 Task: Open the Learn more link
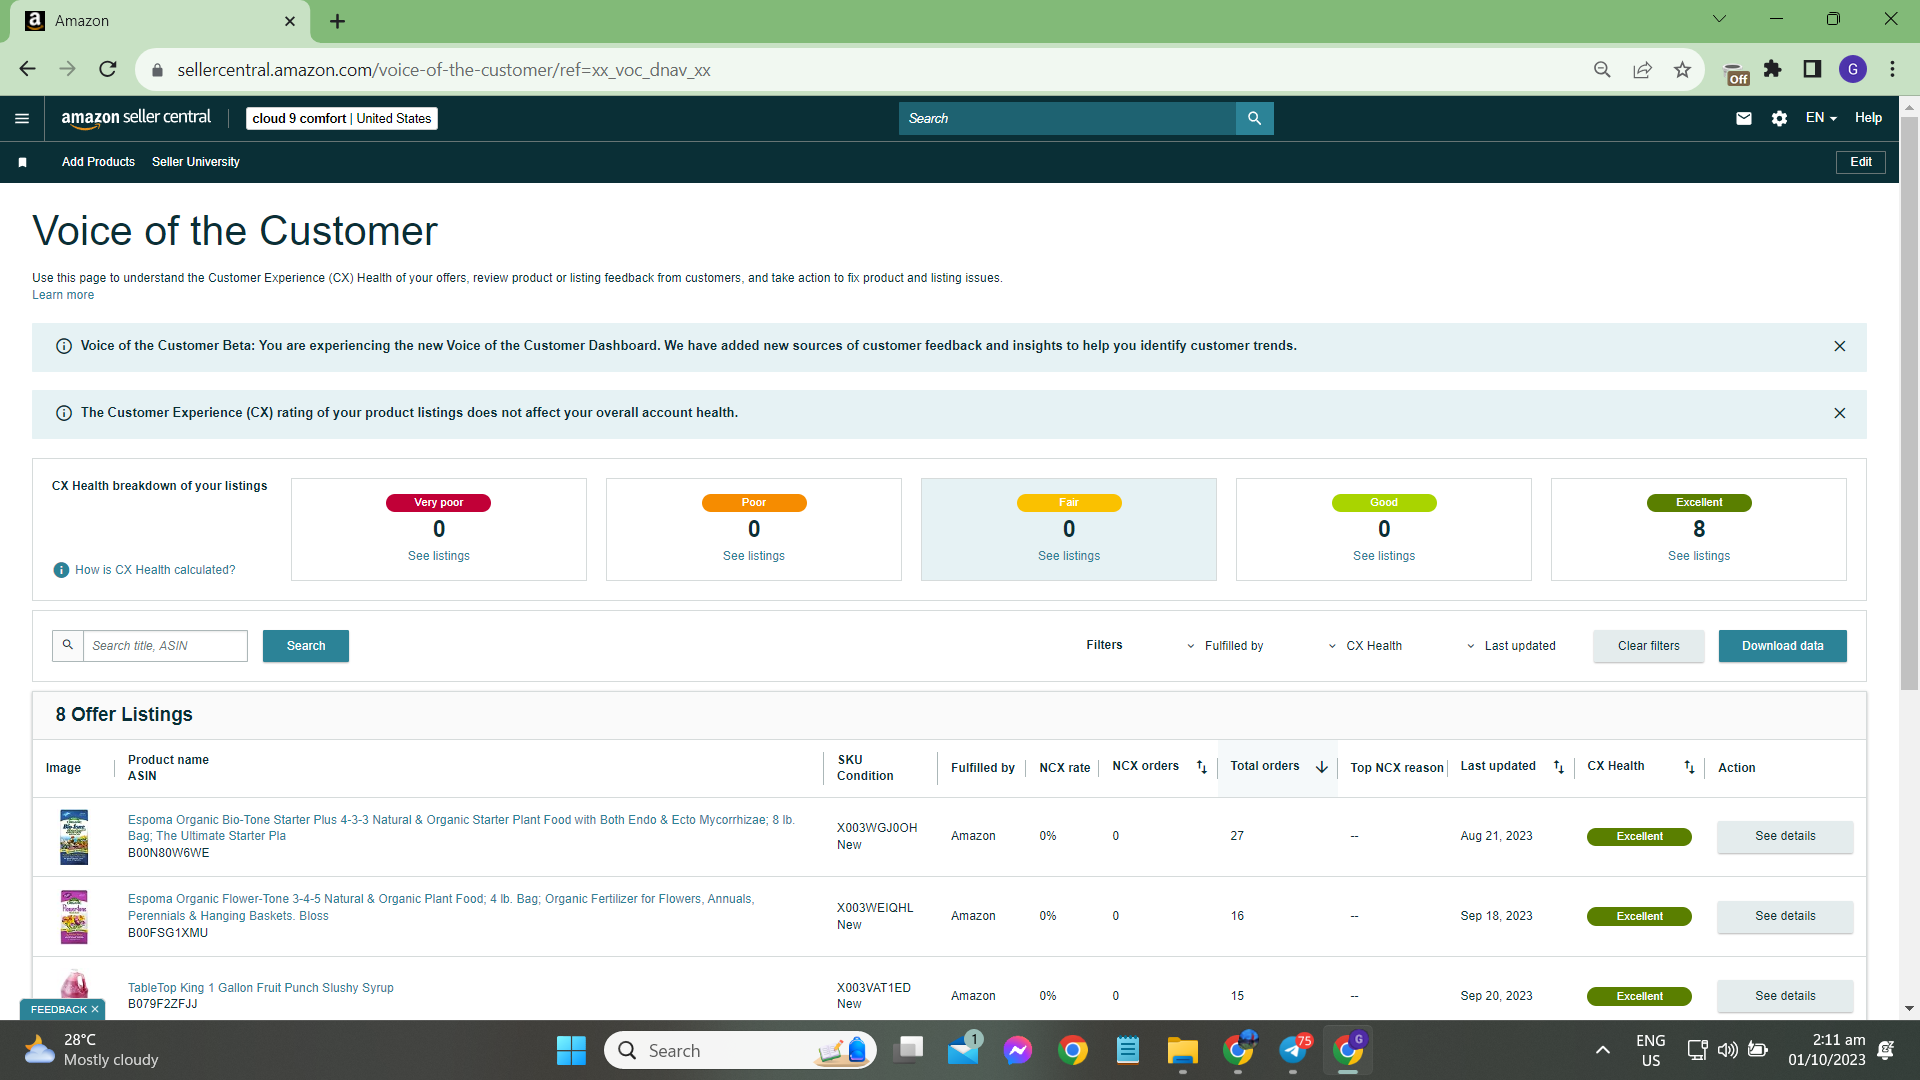coord(63,295)
